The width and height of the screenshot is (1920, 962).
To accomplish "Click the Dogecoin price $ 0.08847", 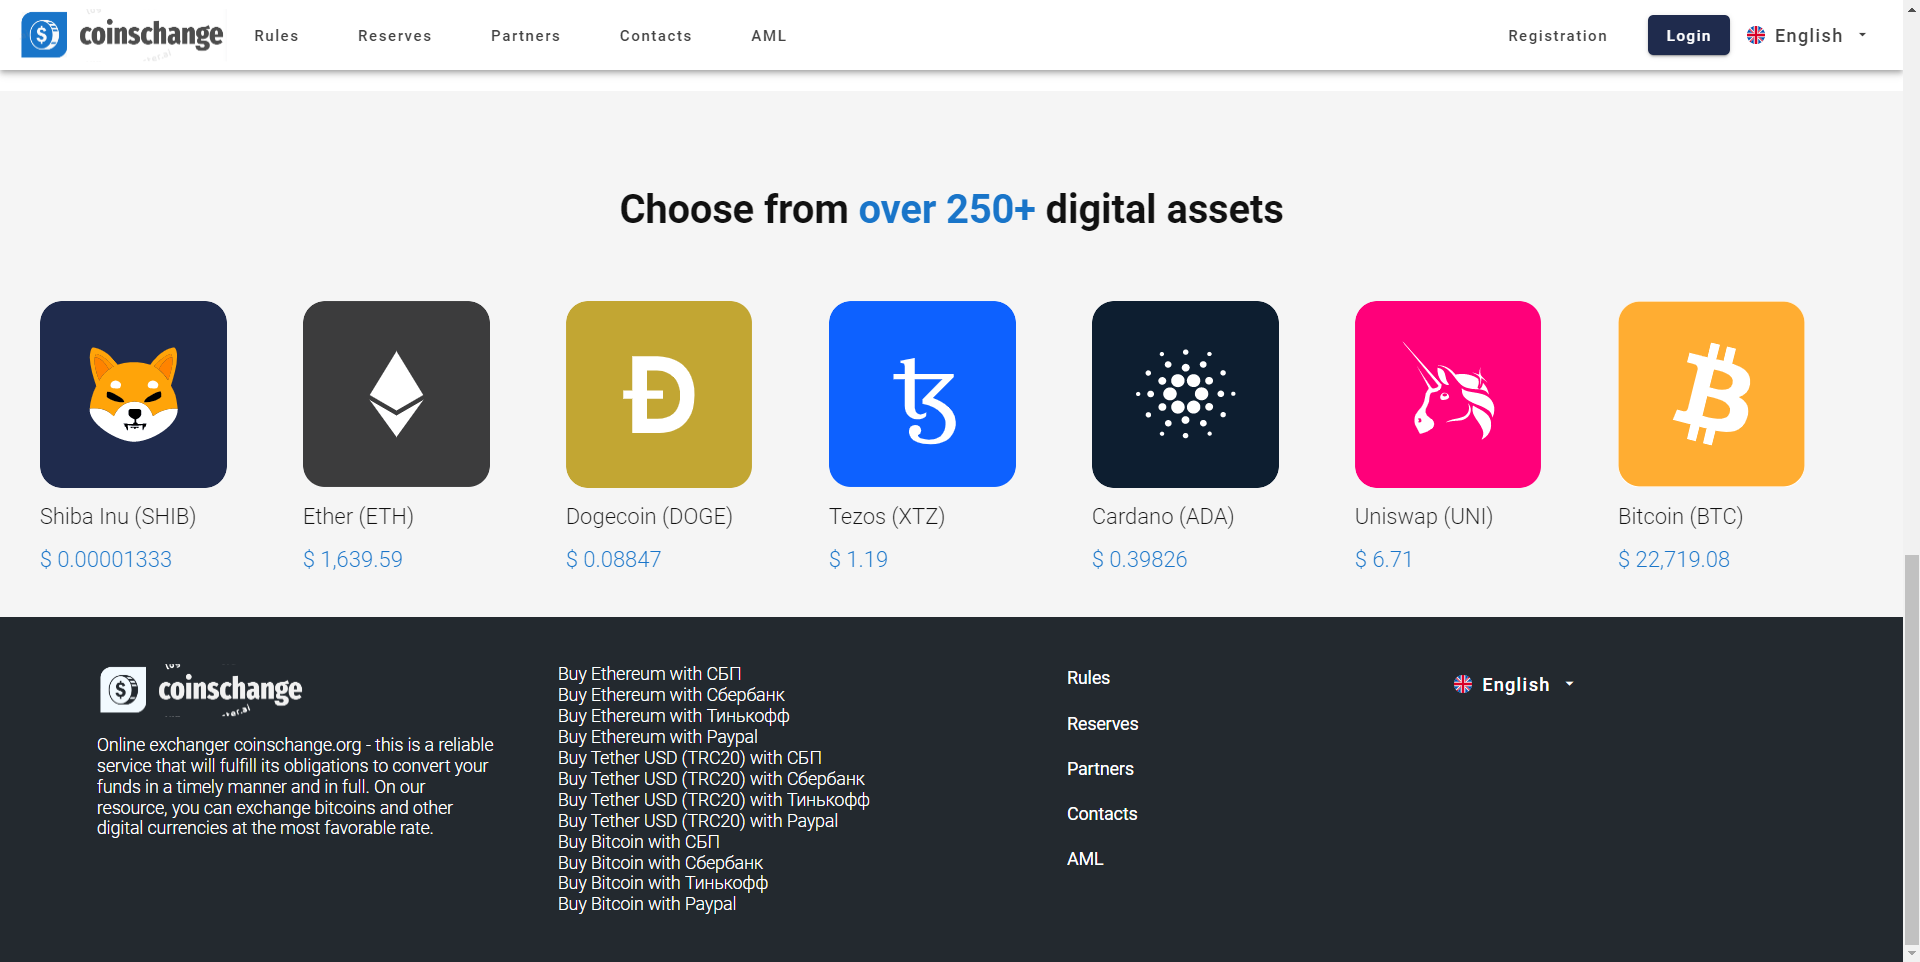I will [614, 560].
